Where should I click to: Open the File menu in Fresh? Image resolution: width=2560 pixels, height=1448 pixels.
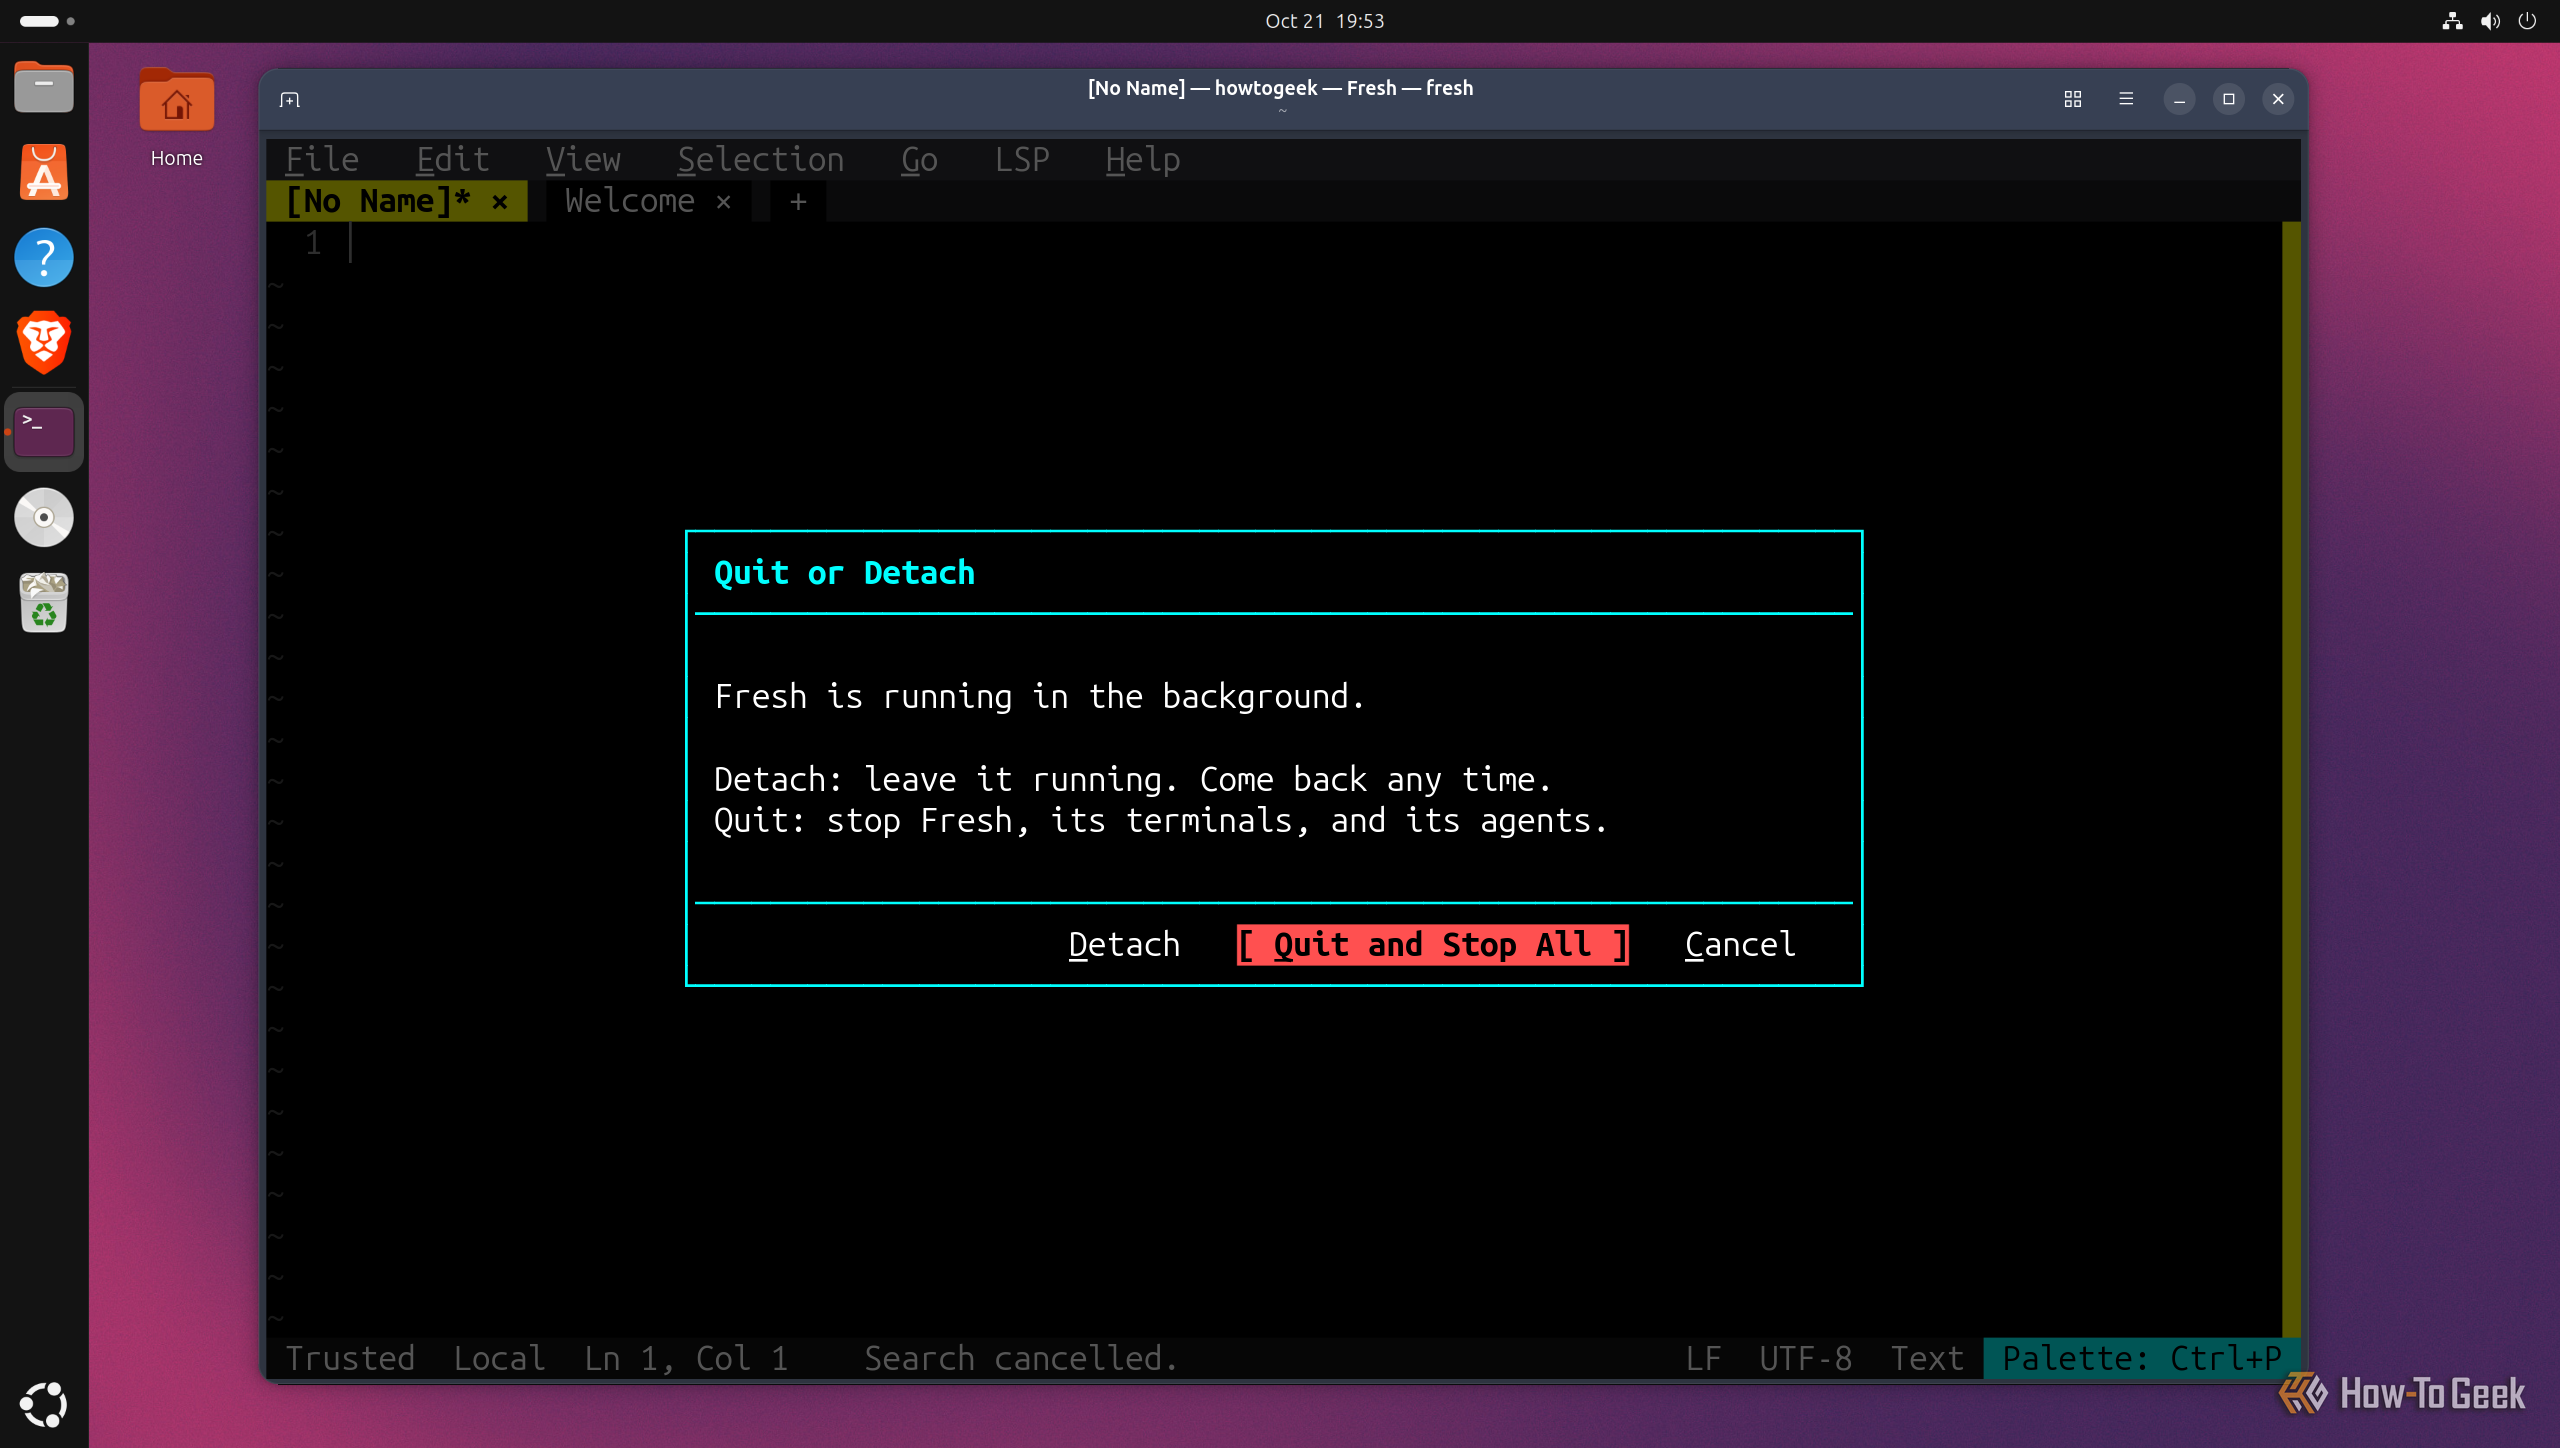[322, 160]
